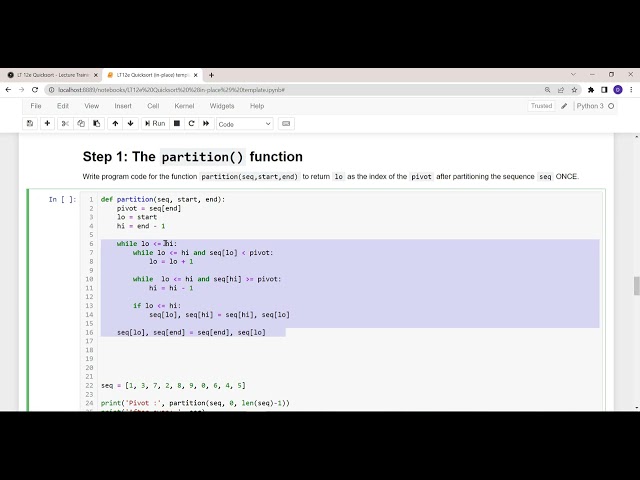The height and width of the screenshot is (480, 640).
Task: Open the Edit menu
Action: pos(63,106)
